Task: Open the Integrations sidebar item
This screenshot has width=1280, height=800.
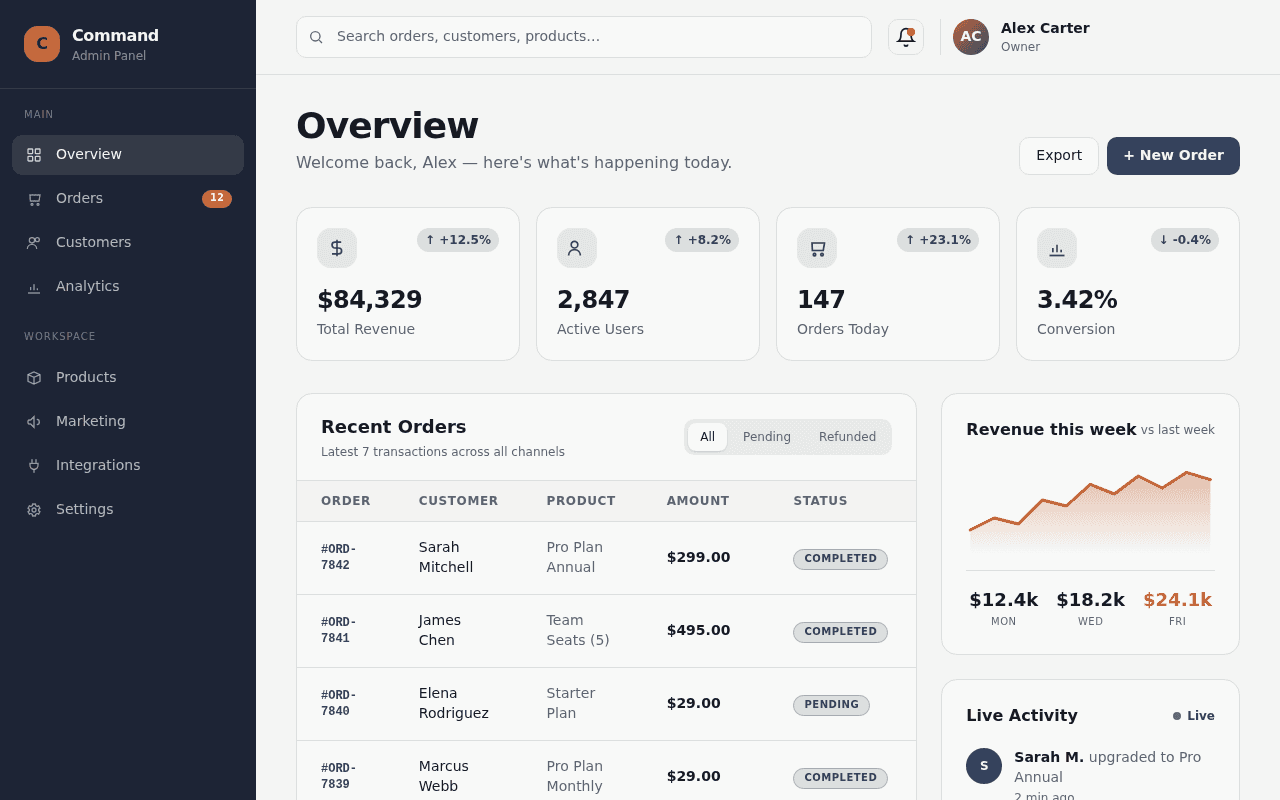Action: 128,466
